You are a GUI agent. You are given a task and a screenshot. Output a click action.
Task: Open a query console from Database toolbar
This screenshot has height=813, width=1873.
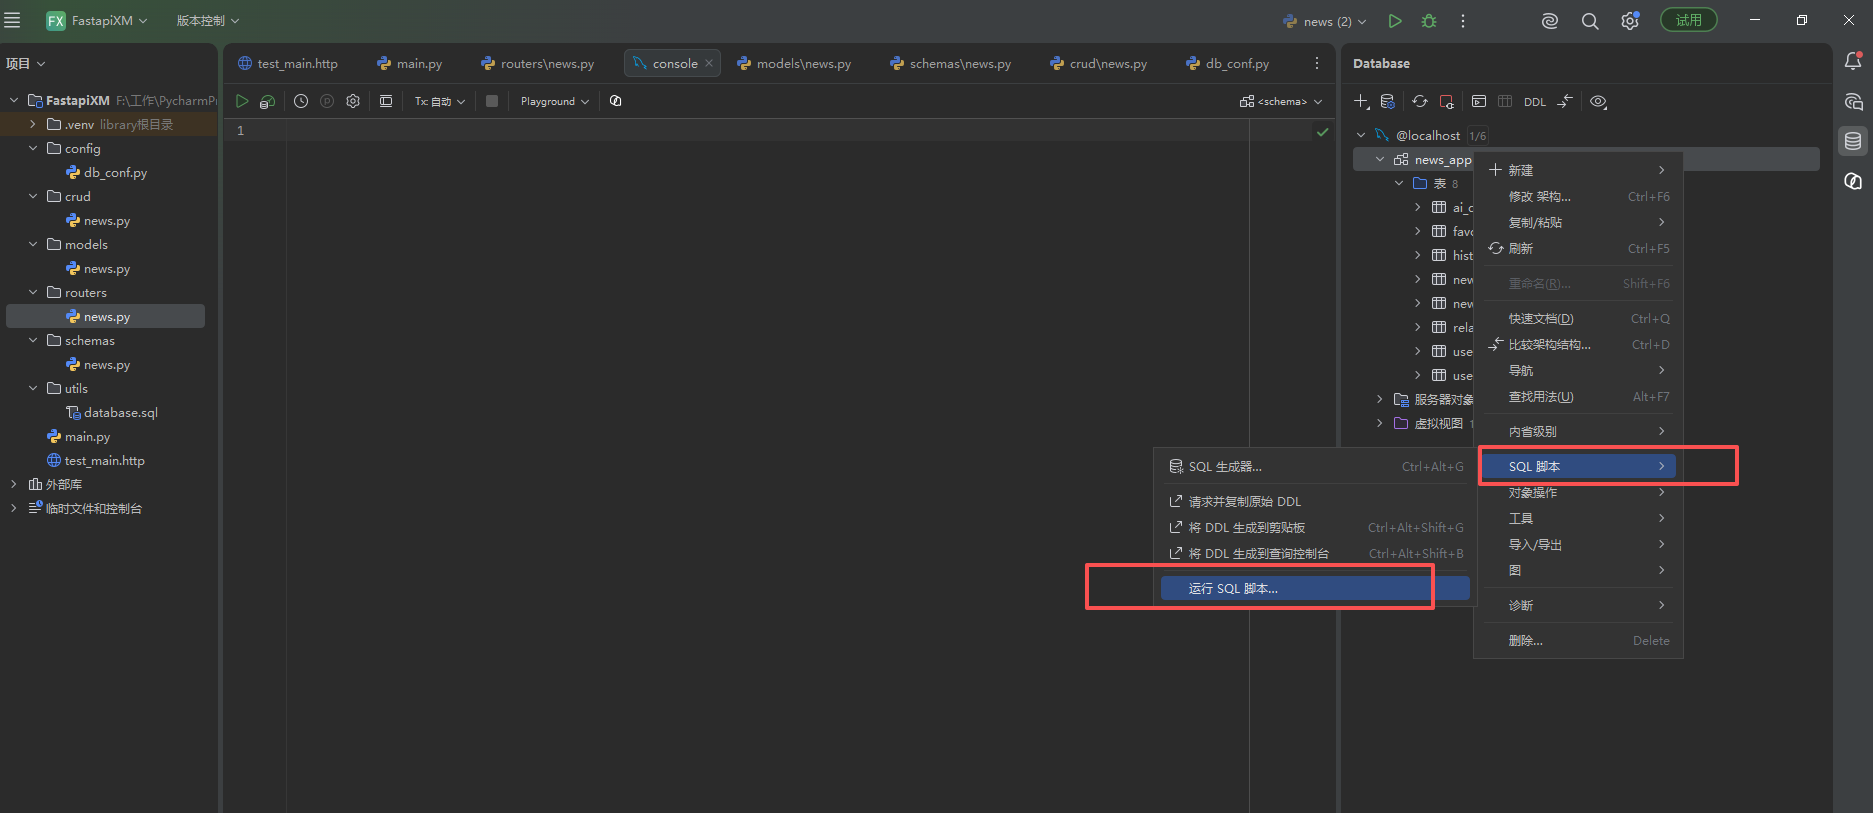pyautogui.click(x=1479, y=101)
